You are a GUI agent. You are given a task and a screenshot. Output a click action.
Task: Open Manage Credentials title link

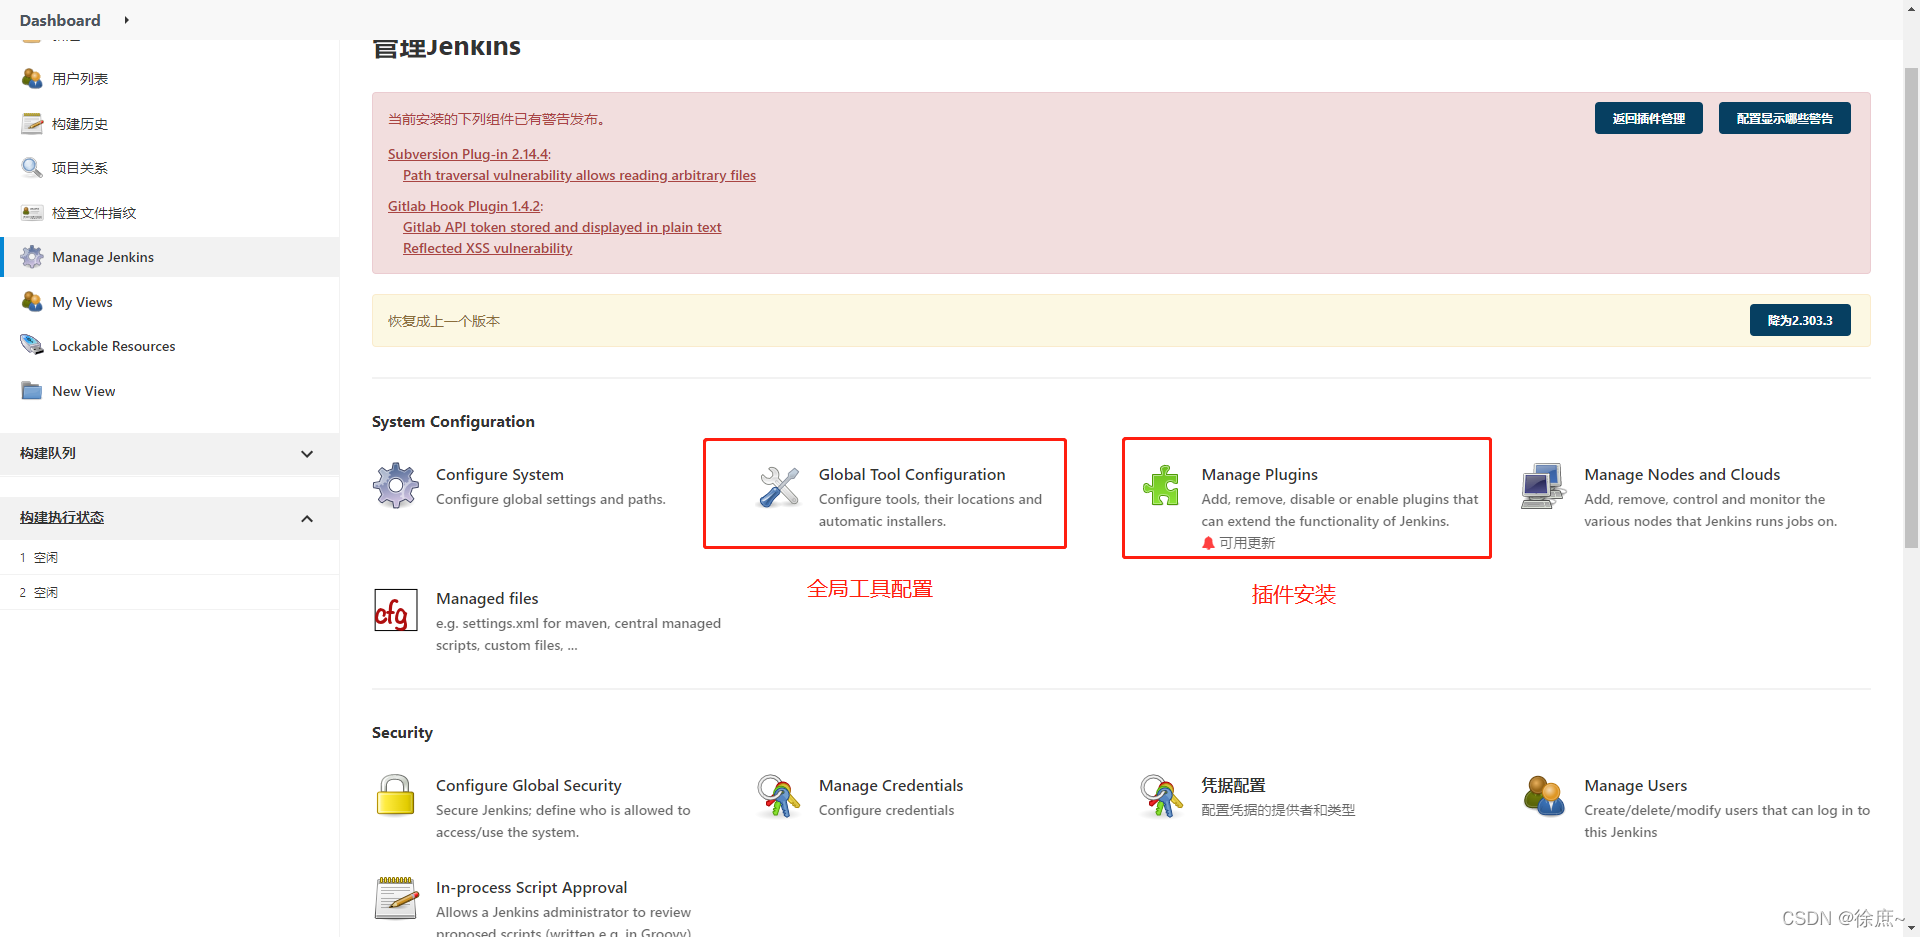[891, 785]
